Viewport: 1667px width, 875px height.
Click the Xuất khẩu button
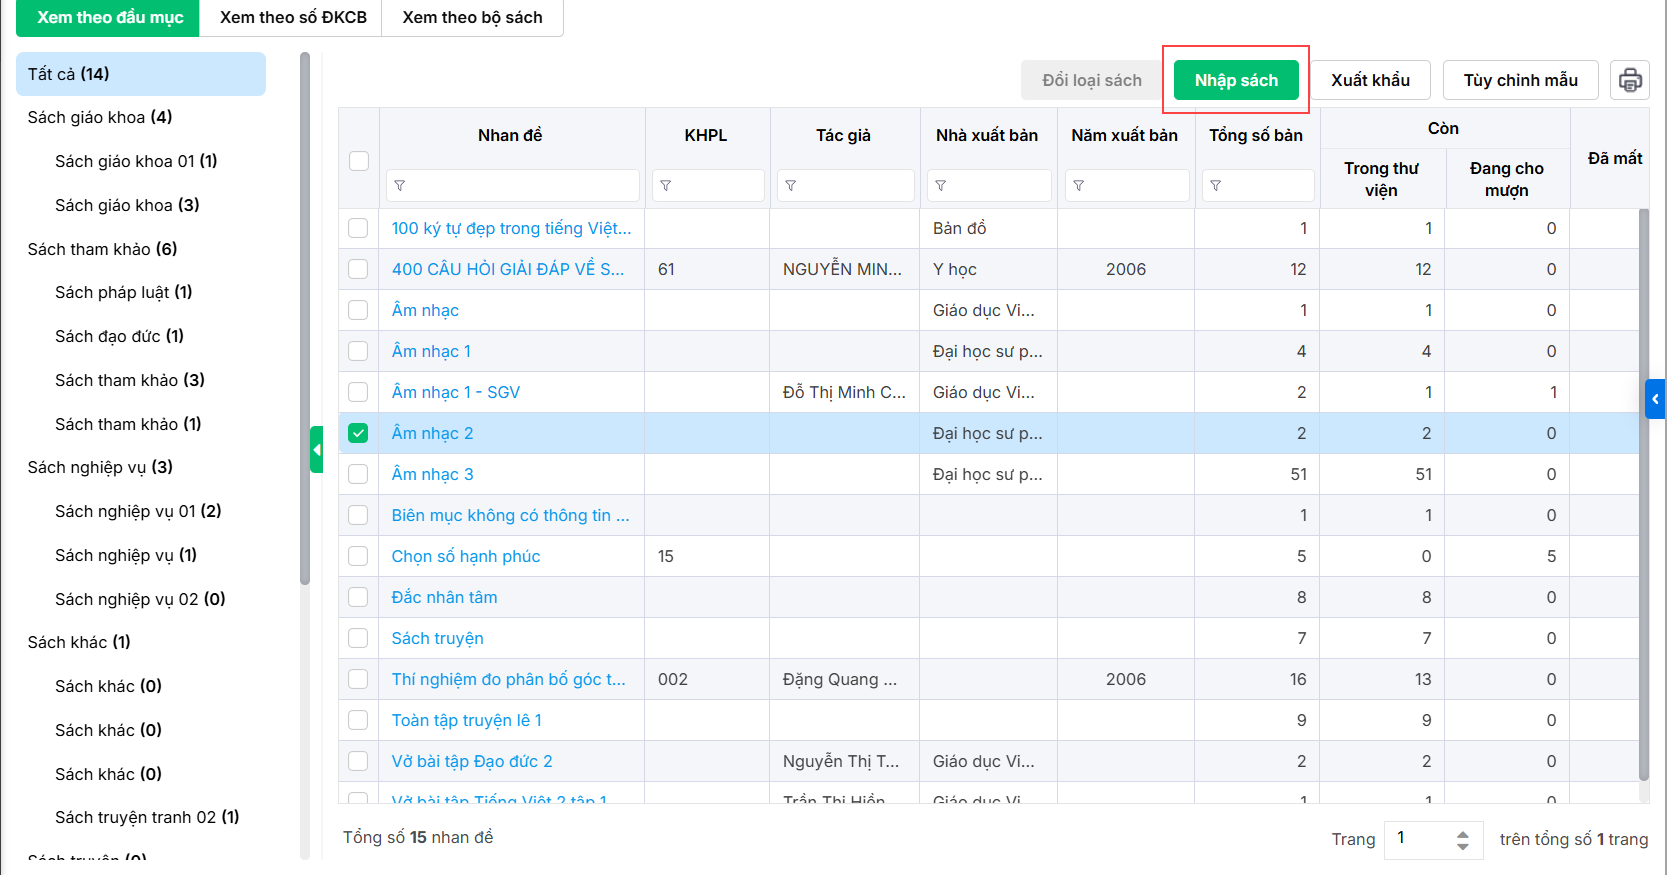click(1370, 80)
